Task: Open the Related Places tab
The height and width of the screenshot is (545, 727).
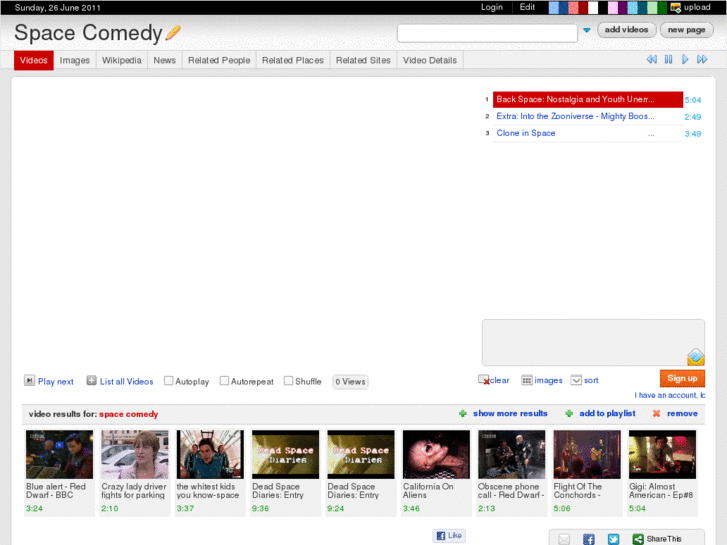Action: [293, 60]
